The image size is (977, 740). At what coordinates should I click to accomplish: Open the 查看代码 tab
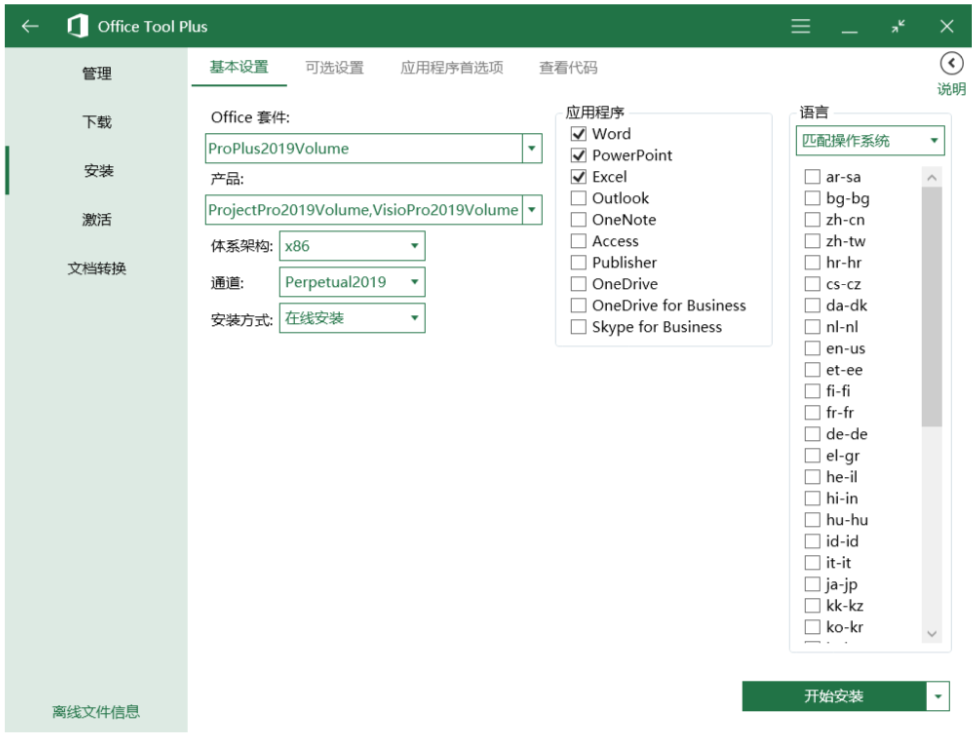coord(568,68)
